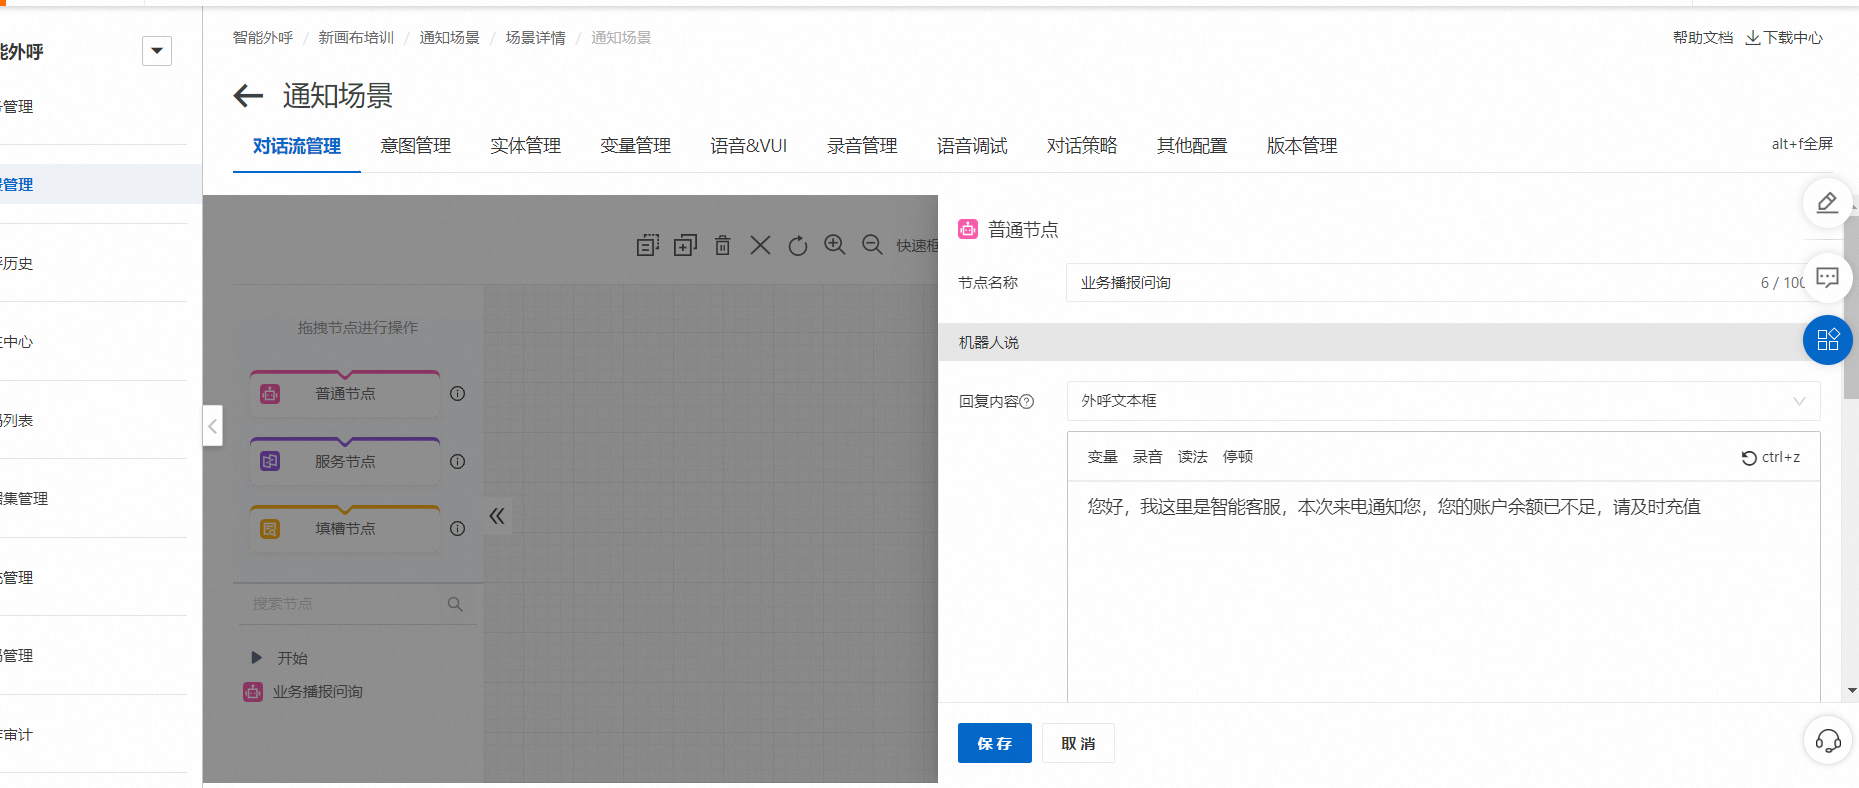1859x788 pixels.
Task: Click the copy node toolbar icon
Action: click(648, 245)
